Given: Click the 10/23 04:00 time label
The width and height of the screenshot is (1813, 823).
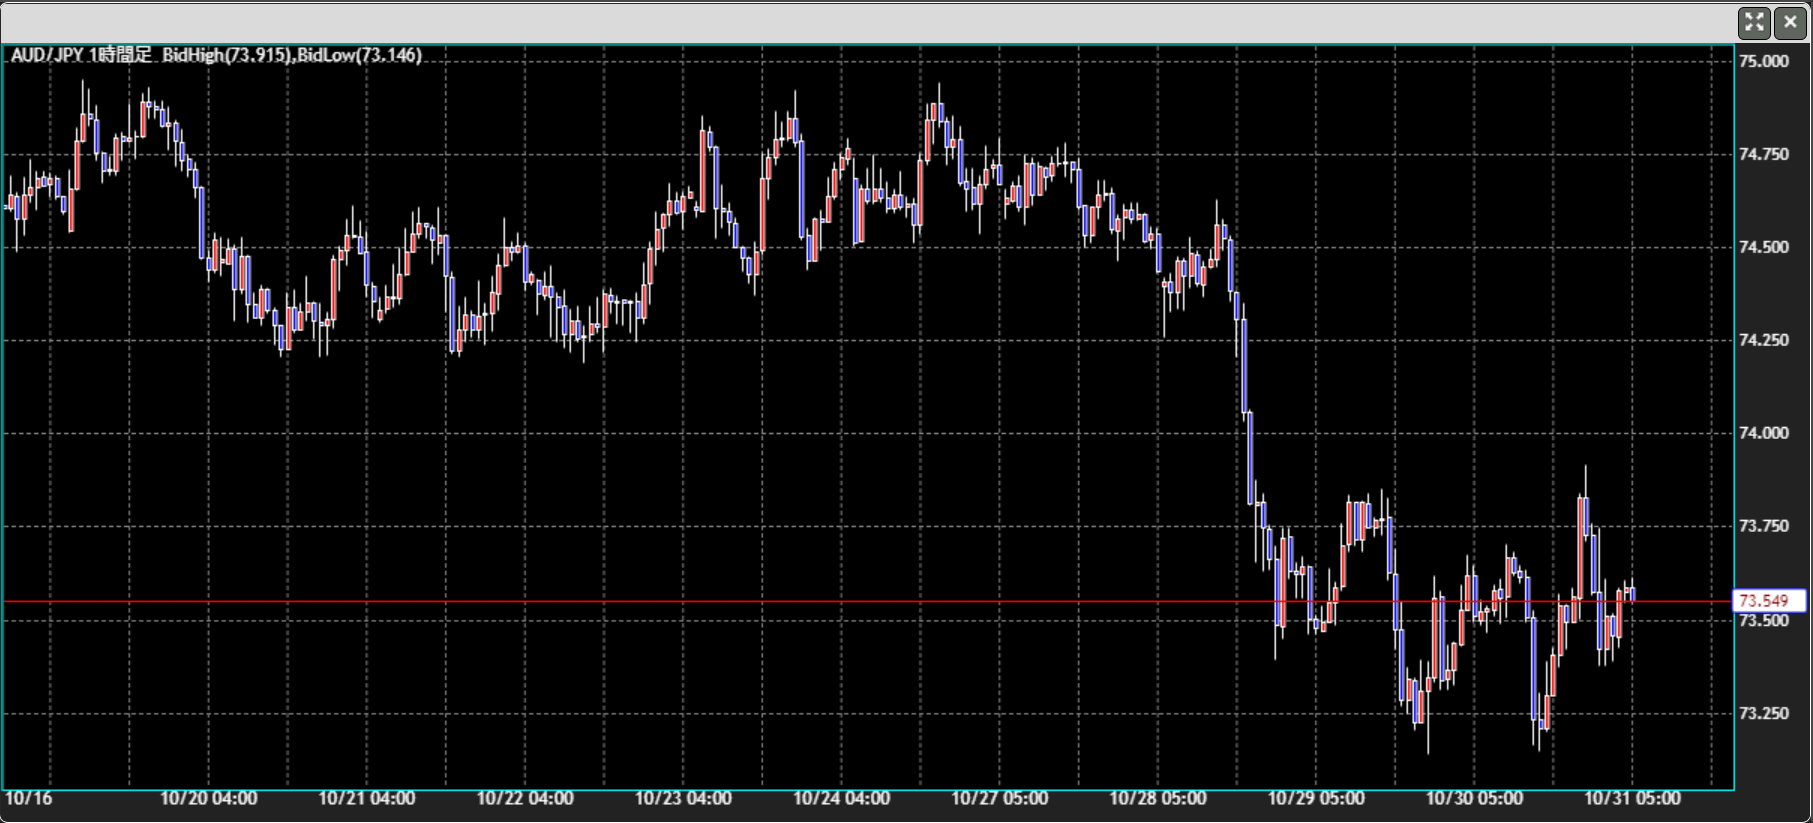Looking at the screenshot, I should click(x=683, y=799).
